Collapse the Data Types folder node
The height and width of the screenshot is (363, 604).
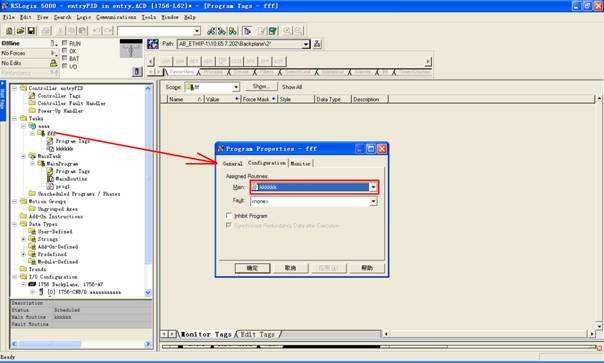click(x=15, y=224)
